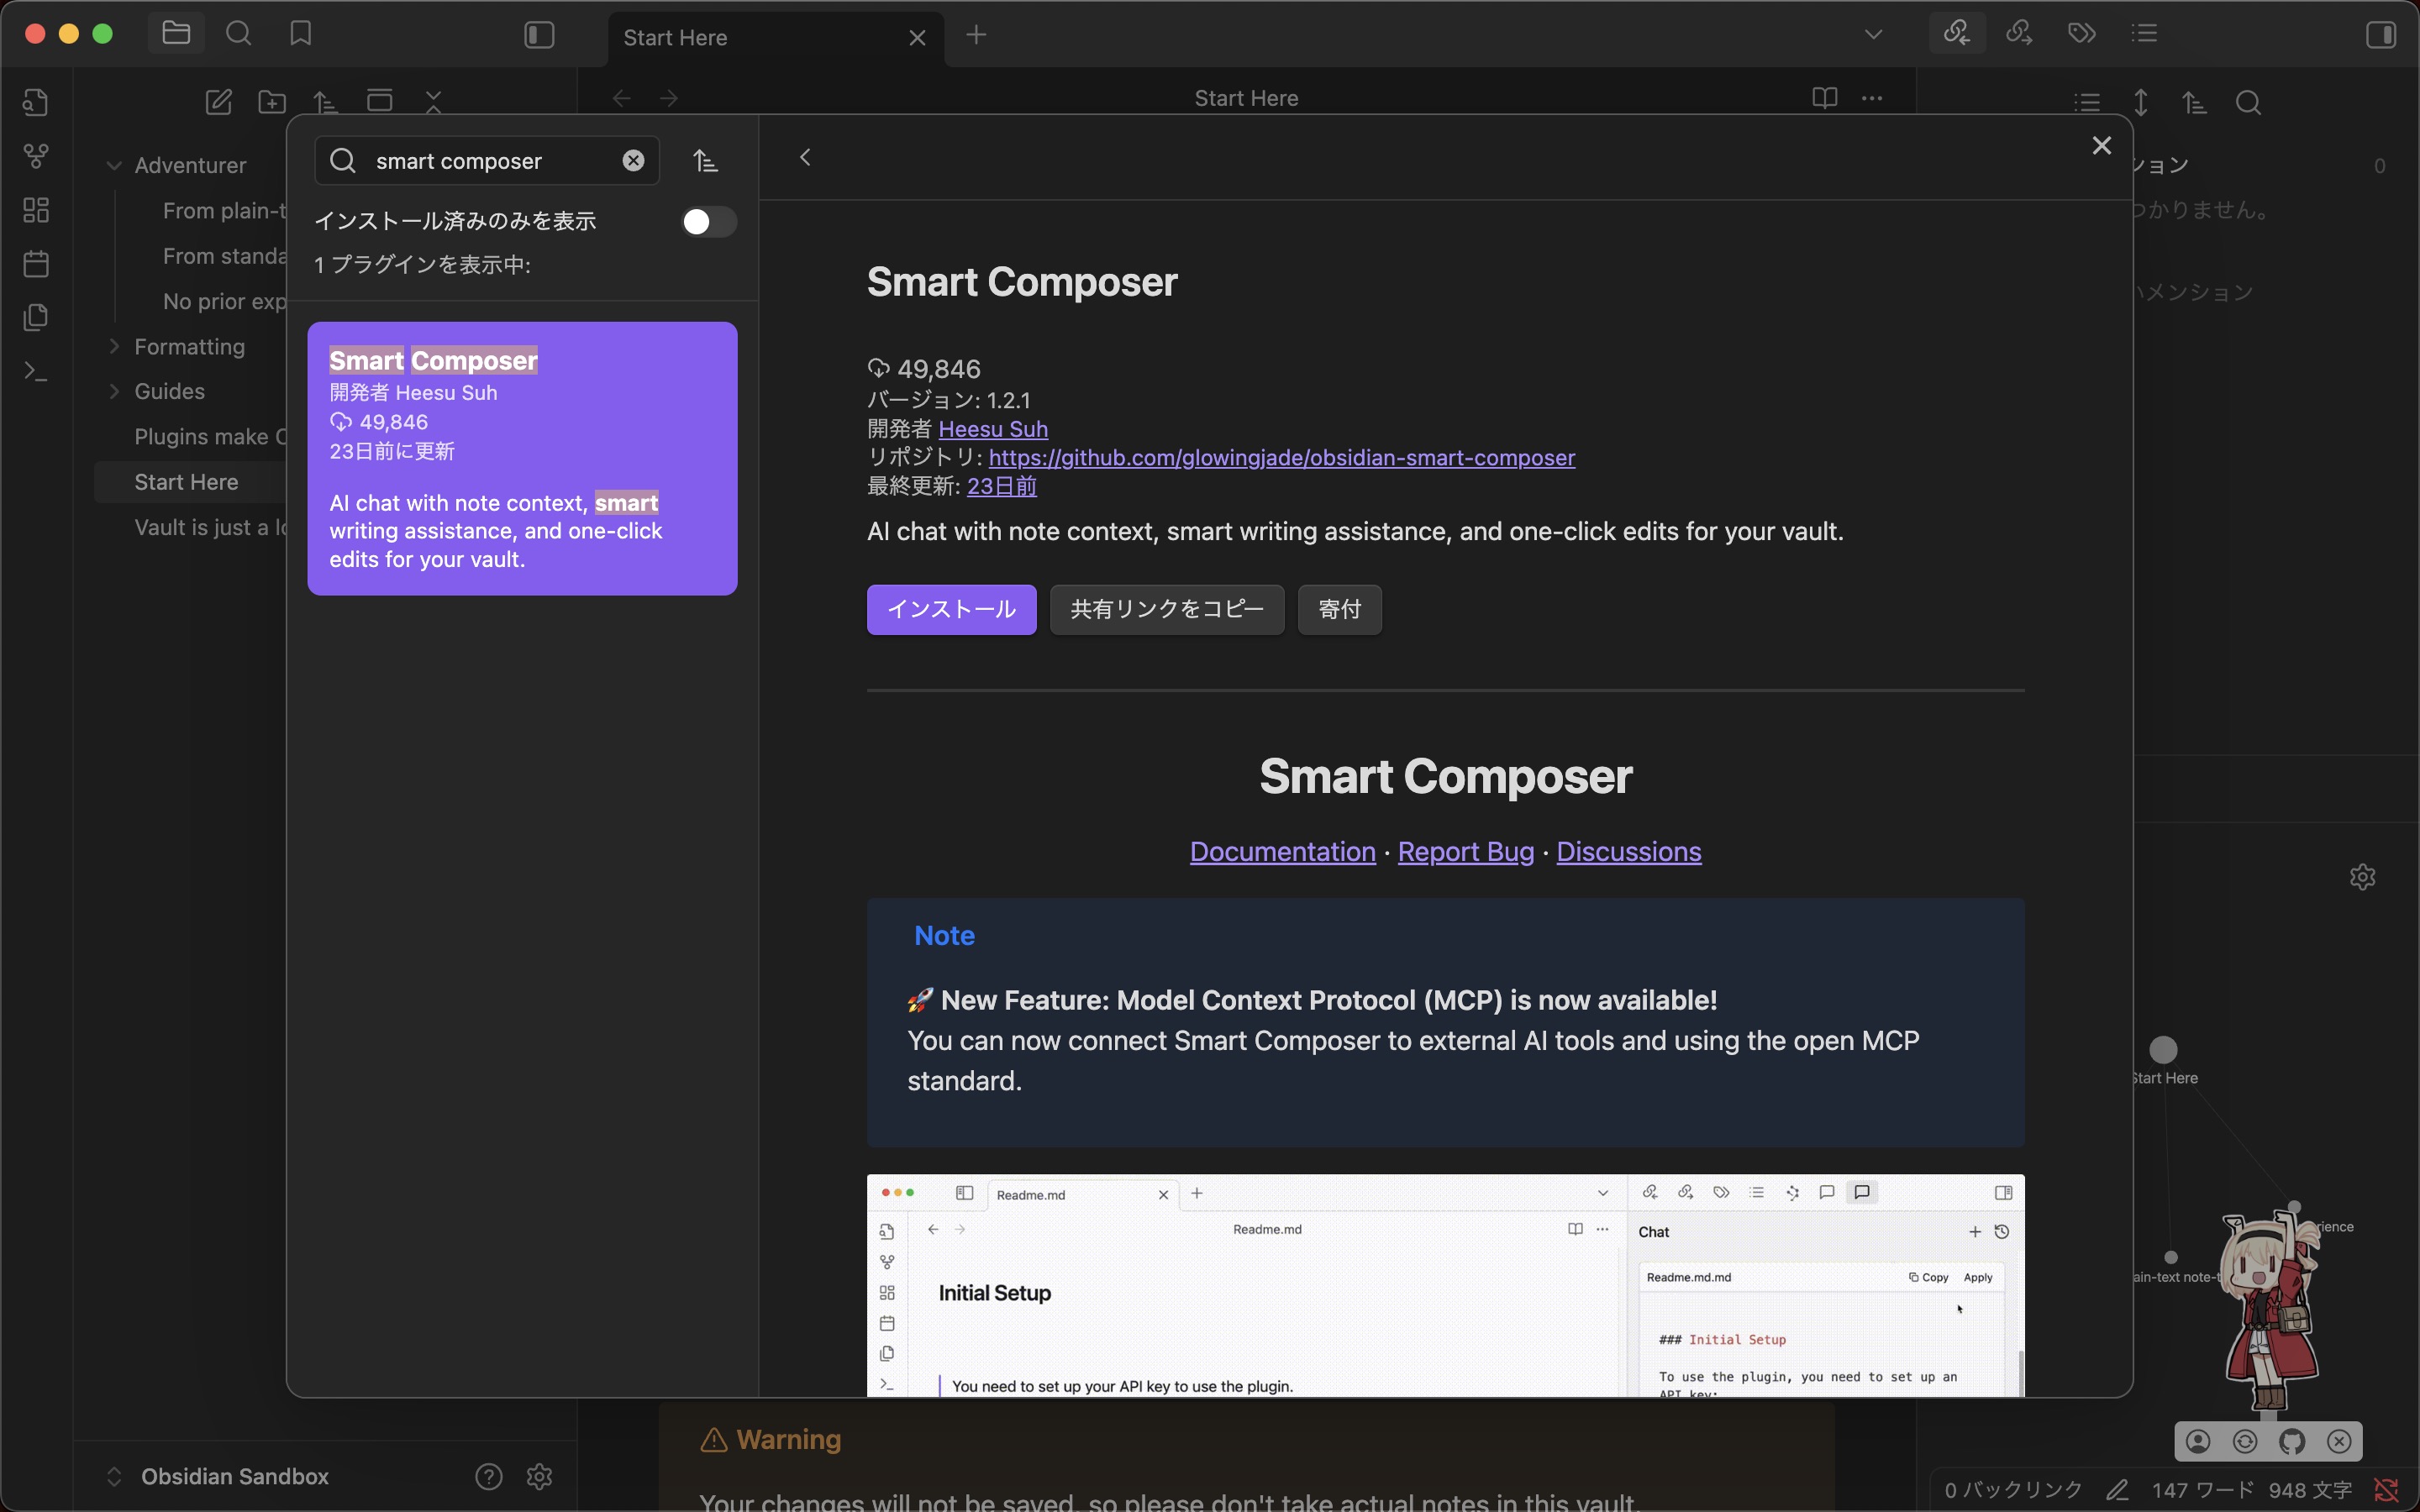Click the bookmarks icon in top bar
The image size is (2420, 1512).
click(300, 34)
